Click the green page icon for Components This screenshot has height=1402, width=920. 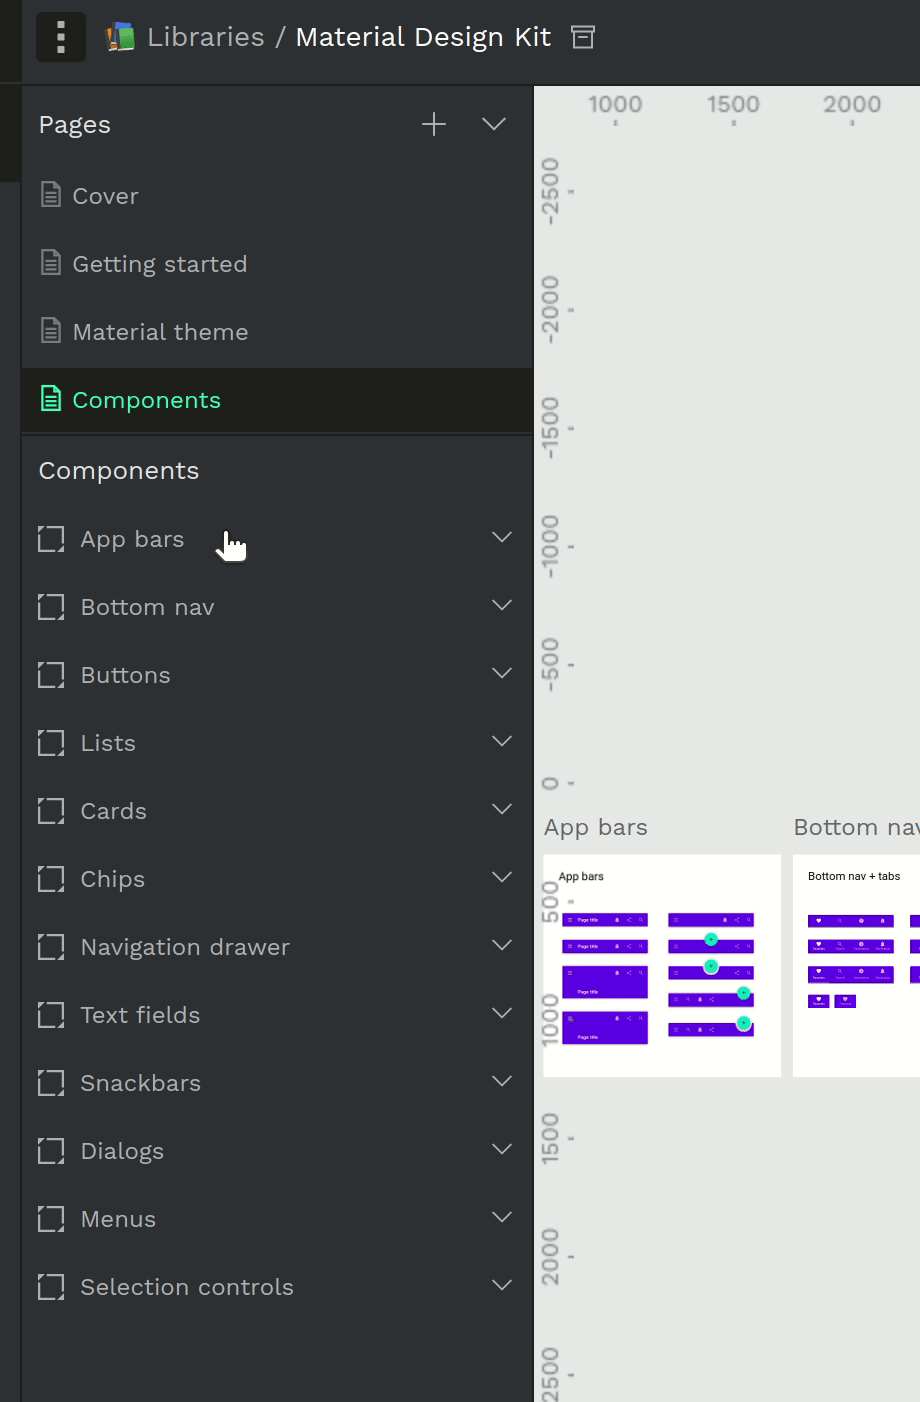(50, 398)
